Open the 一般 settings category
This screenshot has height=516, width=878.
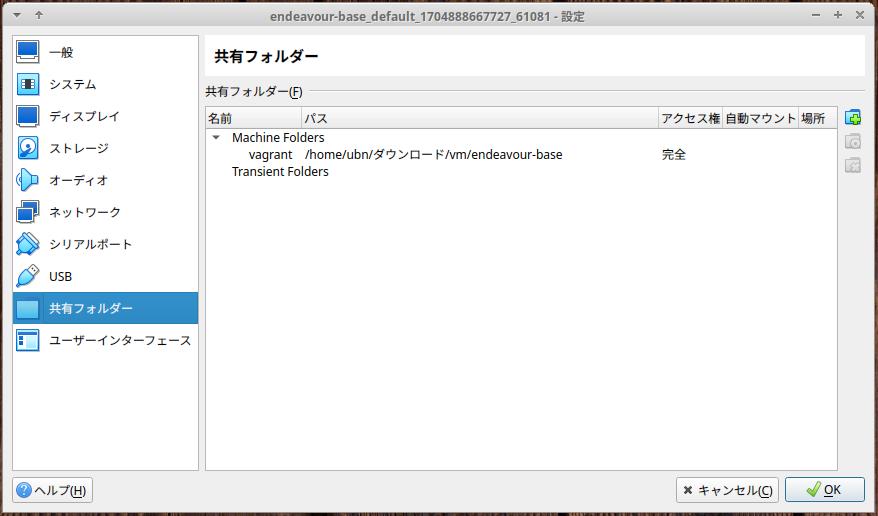click(x=105, y=52)
